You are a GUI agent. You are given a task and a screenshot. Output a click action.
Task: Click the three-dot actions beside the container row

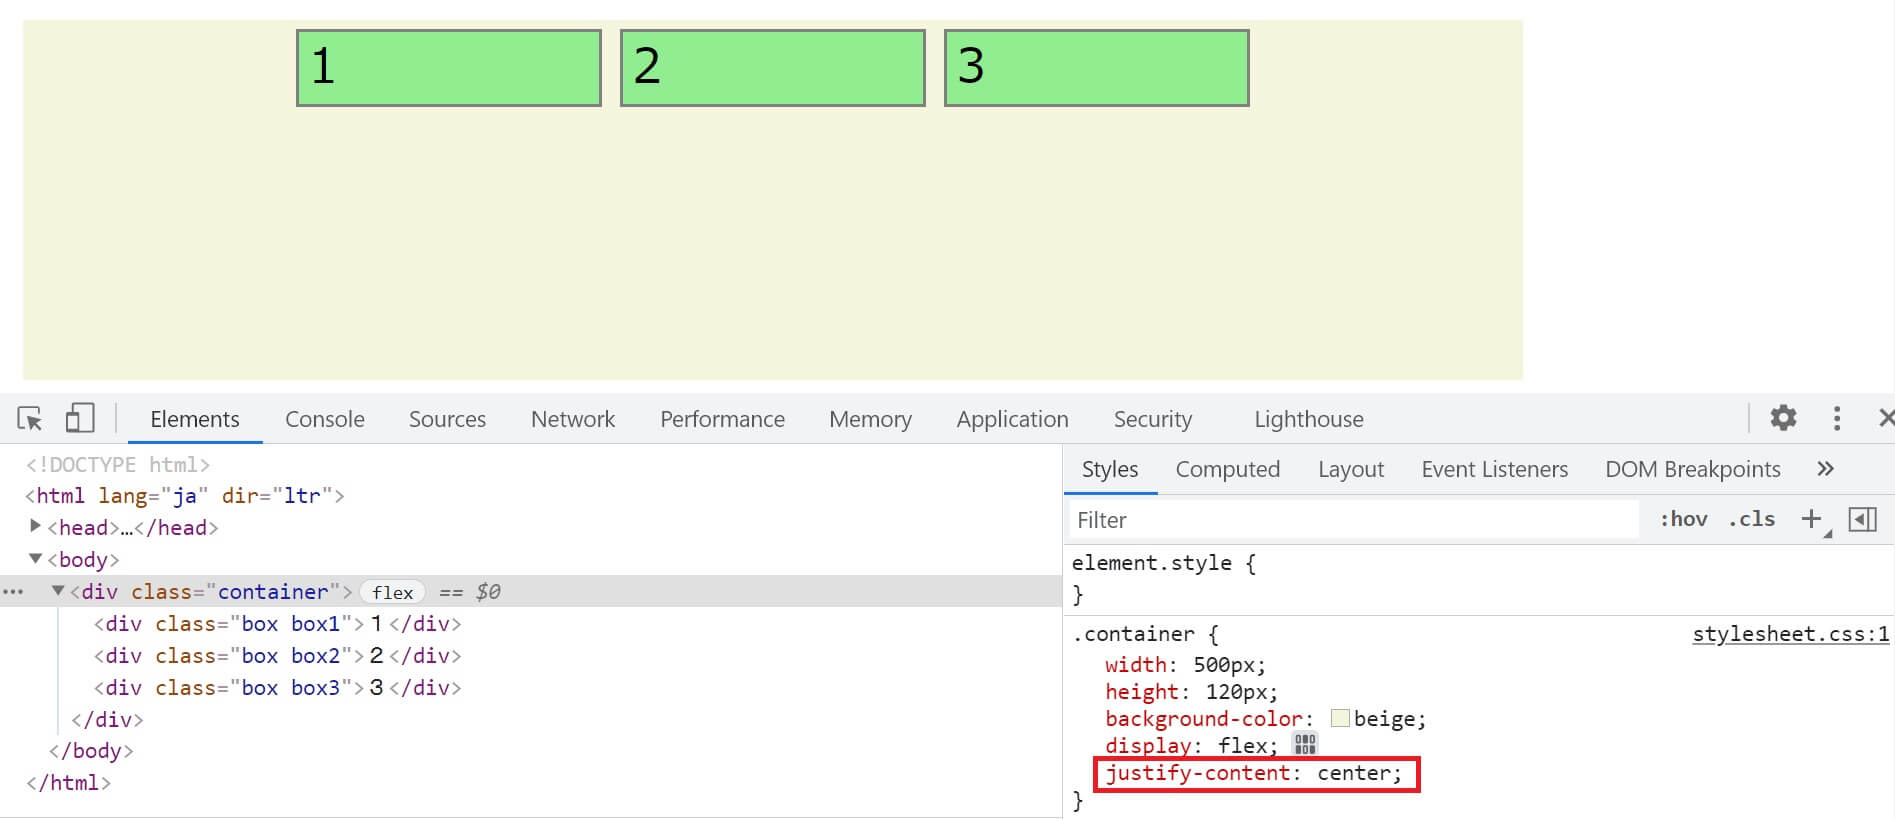(x=13, y=592)
